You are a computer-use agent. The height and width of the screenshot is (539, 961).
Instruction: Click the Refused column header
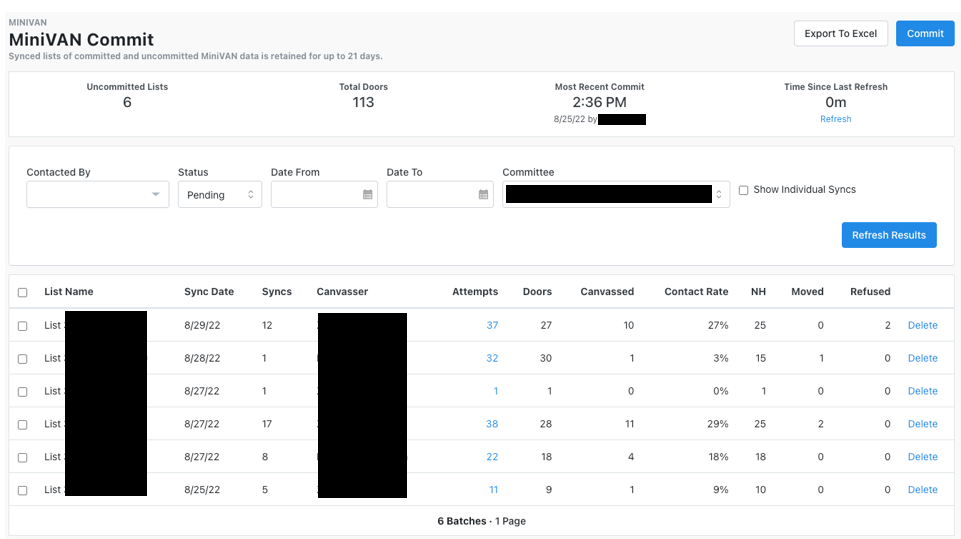pyautogui.click(x=870, y=292)
